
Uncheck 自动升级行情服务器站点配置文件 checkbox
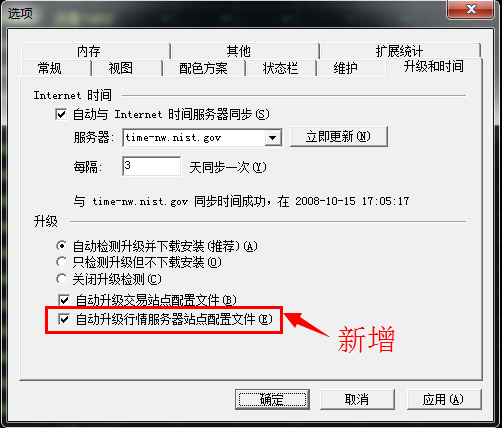pyautogui.click(x=64, y=319)
